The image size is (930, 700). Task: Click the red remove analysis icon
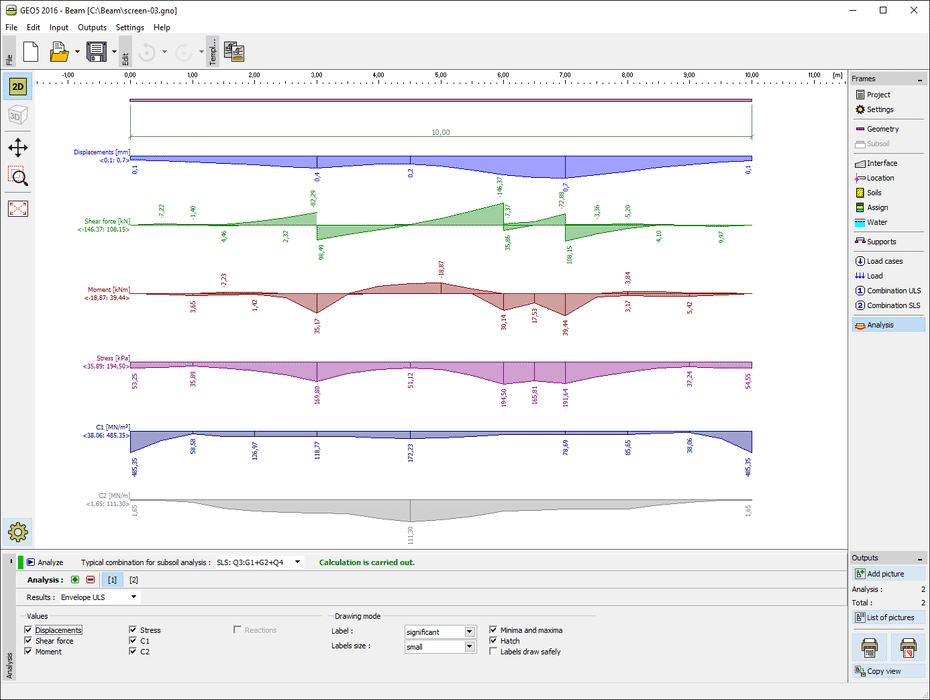[x=90, y=580]
